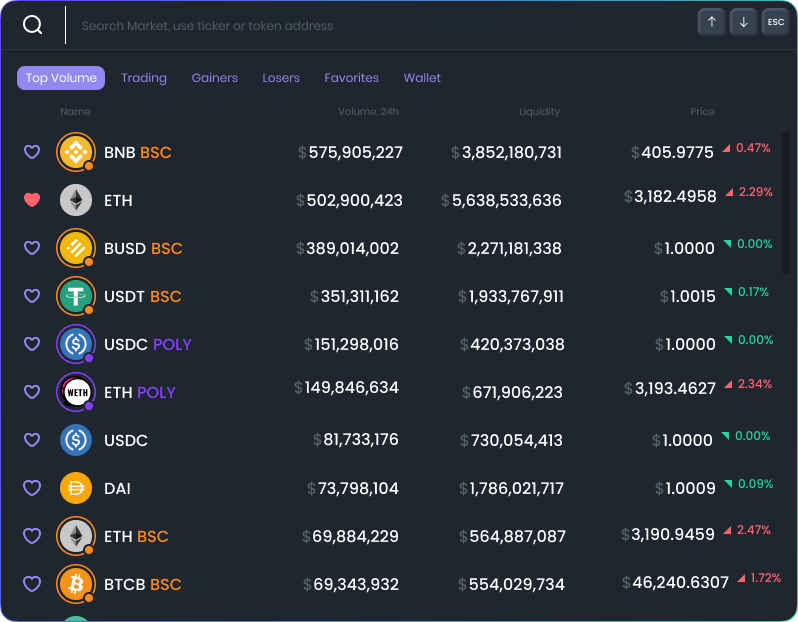Click the WETH ETH POLY icon

point(75,392)
